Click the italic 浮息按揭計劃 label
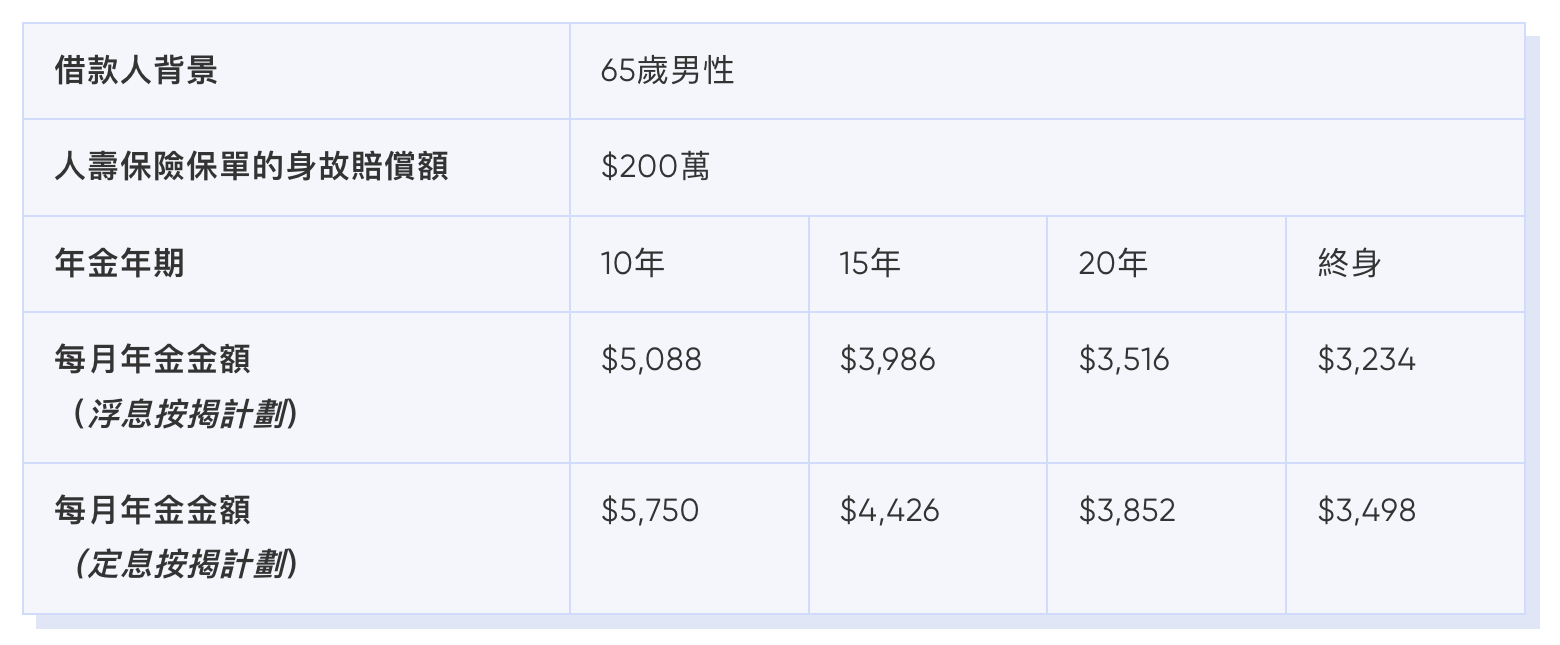 tap(186, 415)
